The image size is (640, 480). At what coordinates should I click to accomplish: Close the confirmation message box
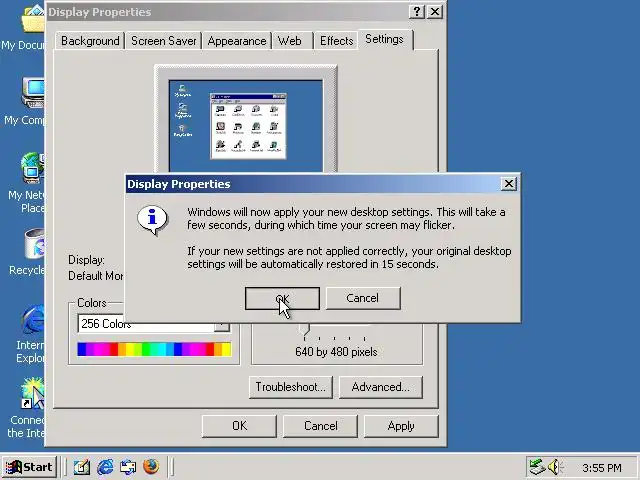(x=509, y=184)
